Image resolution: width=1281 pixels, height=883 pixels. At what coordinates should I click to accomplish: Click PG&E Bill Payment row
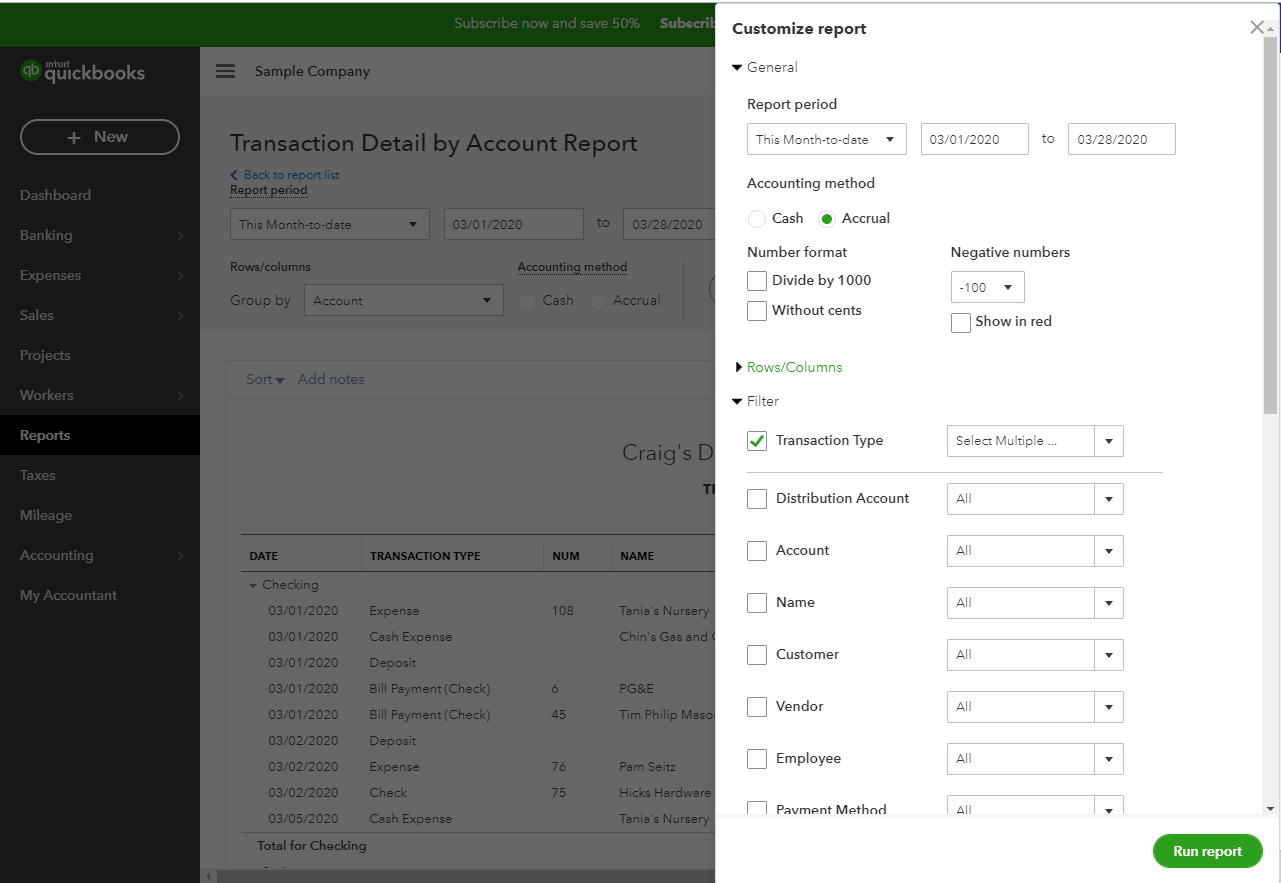tap(480, 689)
